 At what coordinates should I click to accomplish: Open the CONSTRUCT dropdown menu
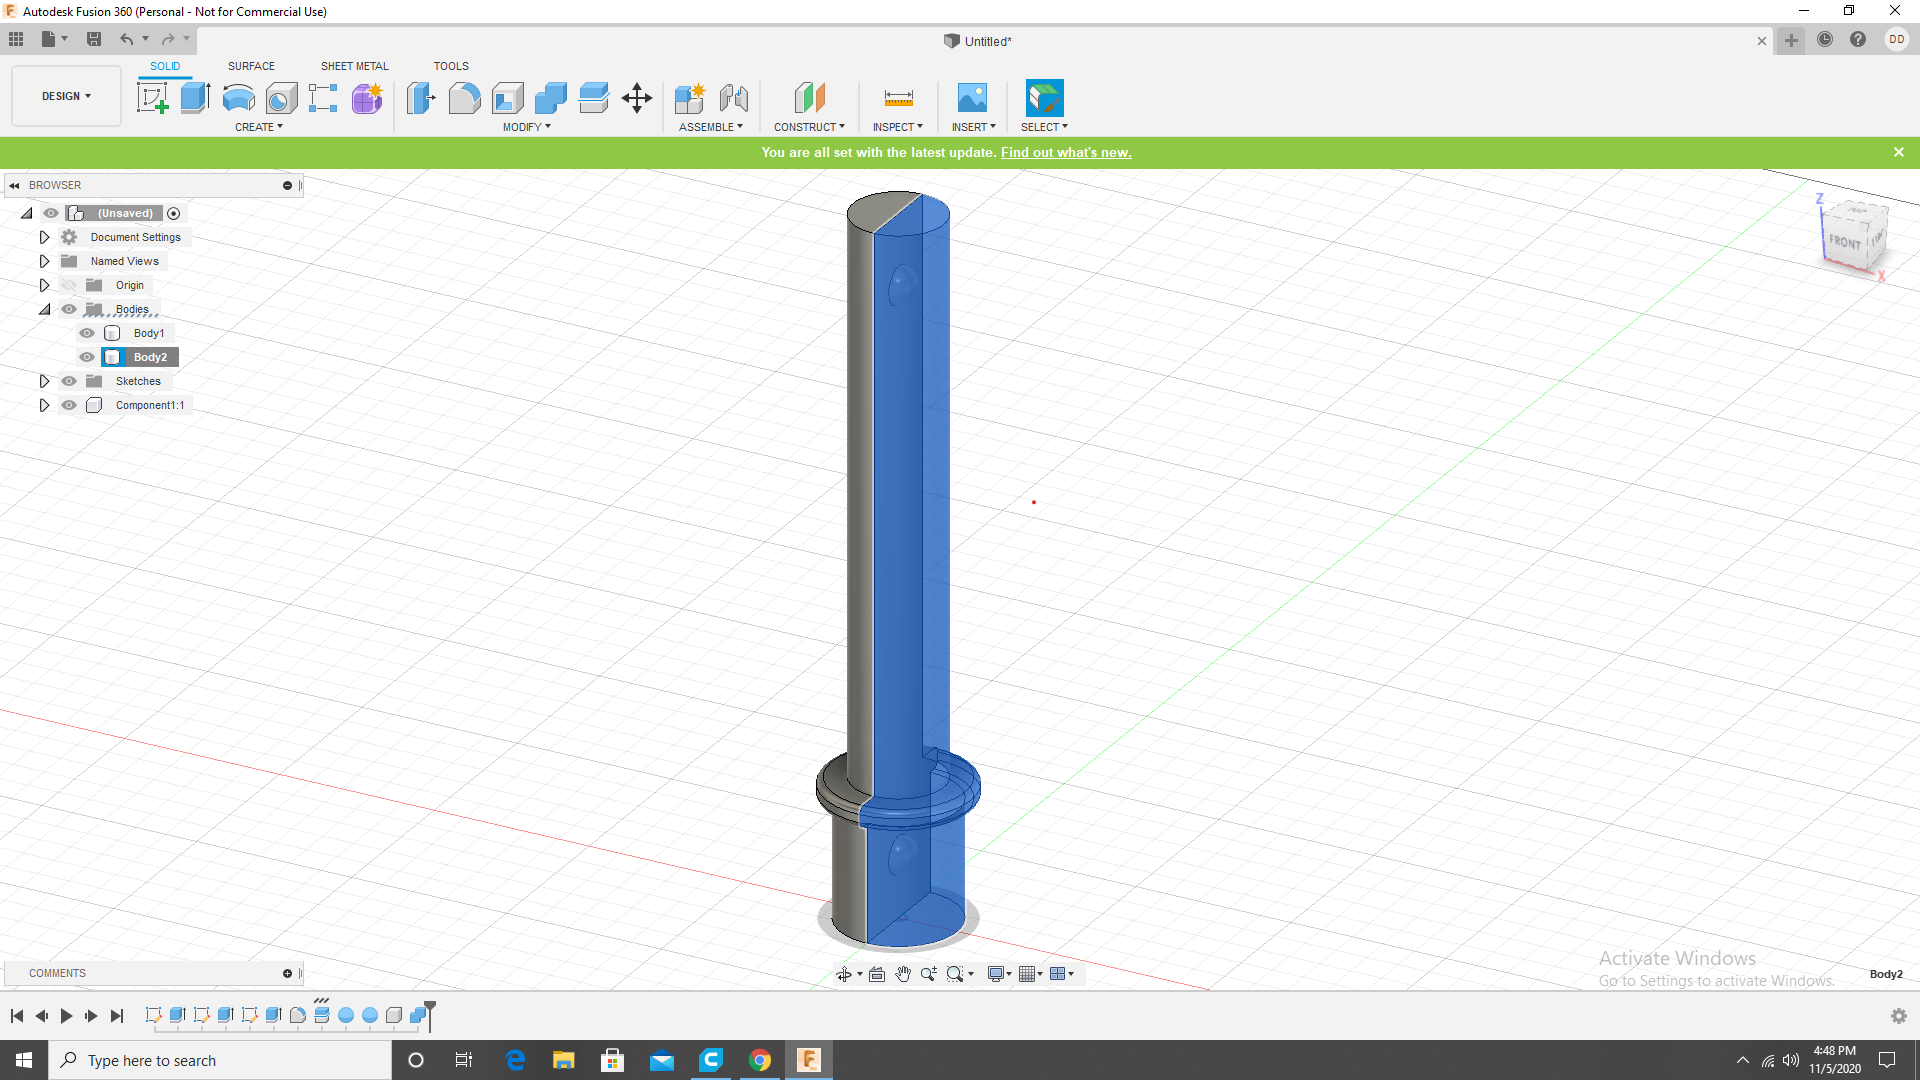(809, 127)
